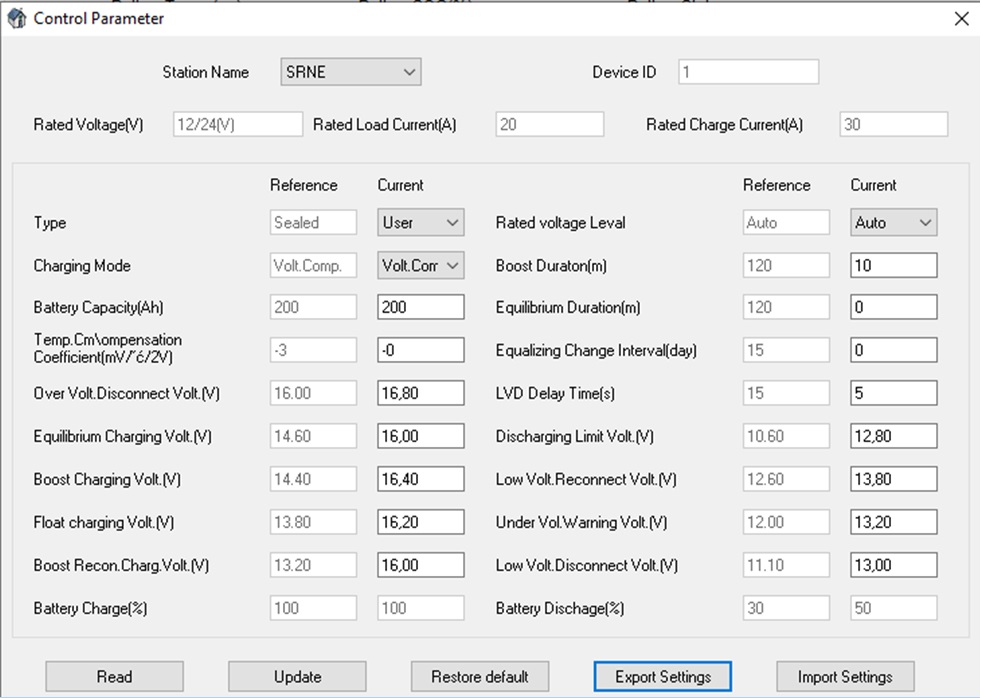
Task: Click the Low Volt.Disconnect Volt current field
Action: coord(894,565)
